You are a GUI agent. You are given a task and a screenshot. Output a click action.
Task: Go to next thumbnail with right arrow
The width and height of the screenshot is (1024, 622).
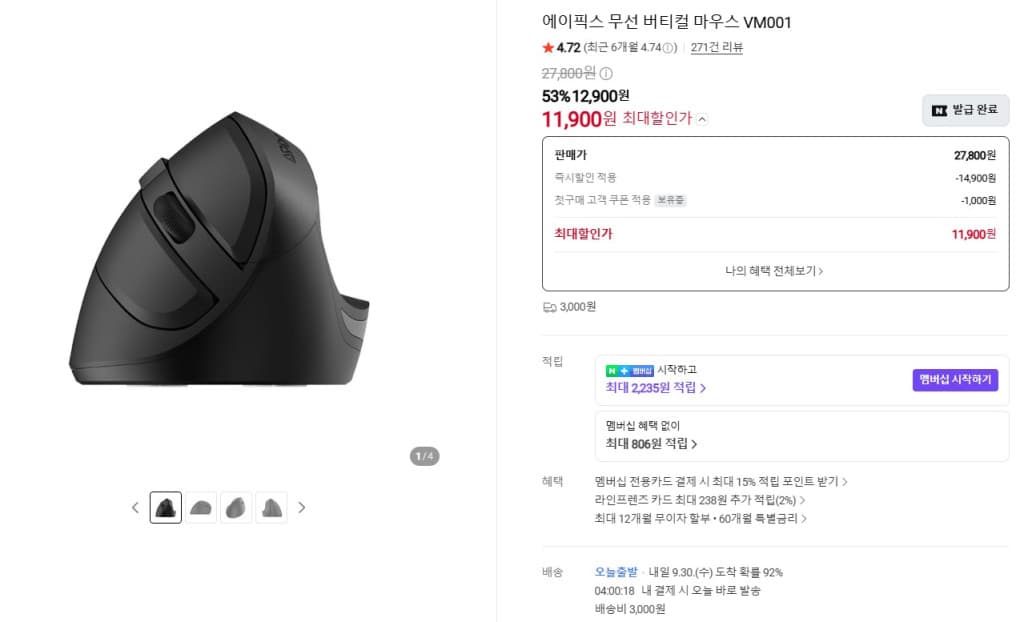[302, 508]
